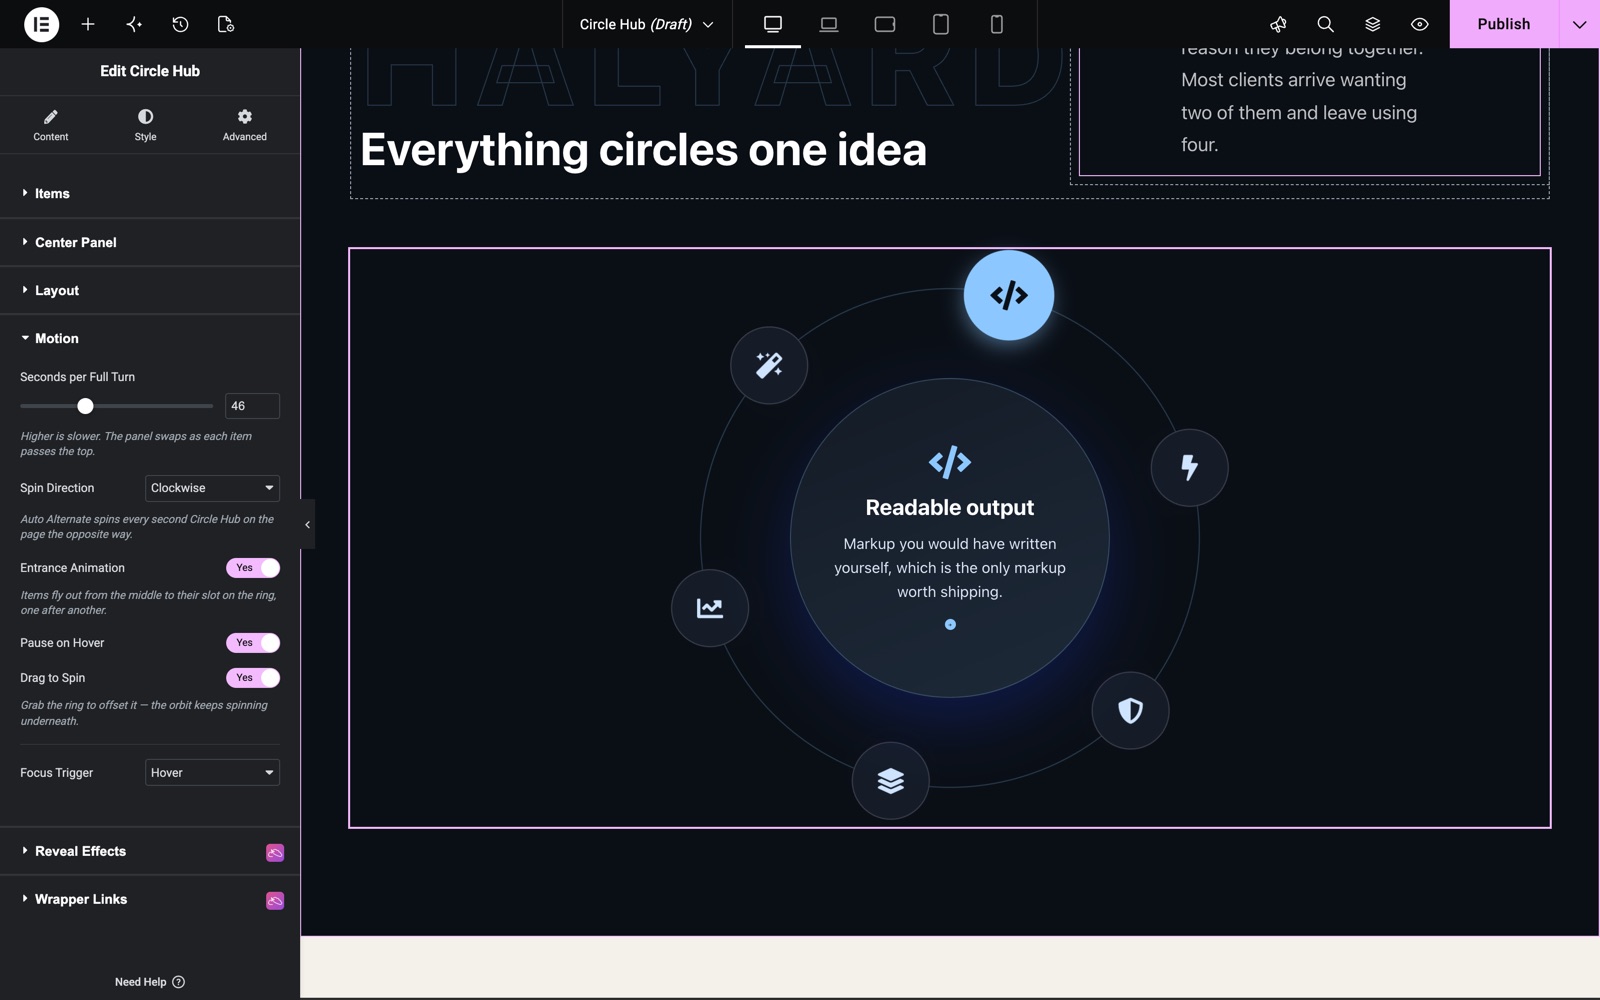The width and height of the screenshot is (1600, 1000).
Task: Open the page settings document icon
Action: coord(226,24)
